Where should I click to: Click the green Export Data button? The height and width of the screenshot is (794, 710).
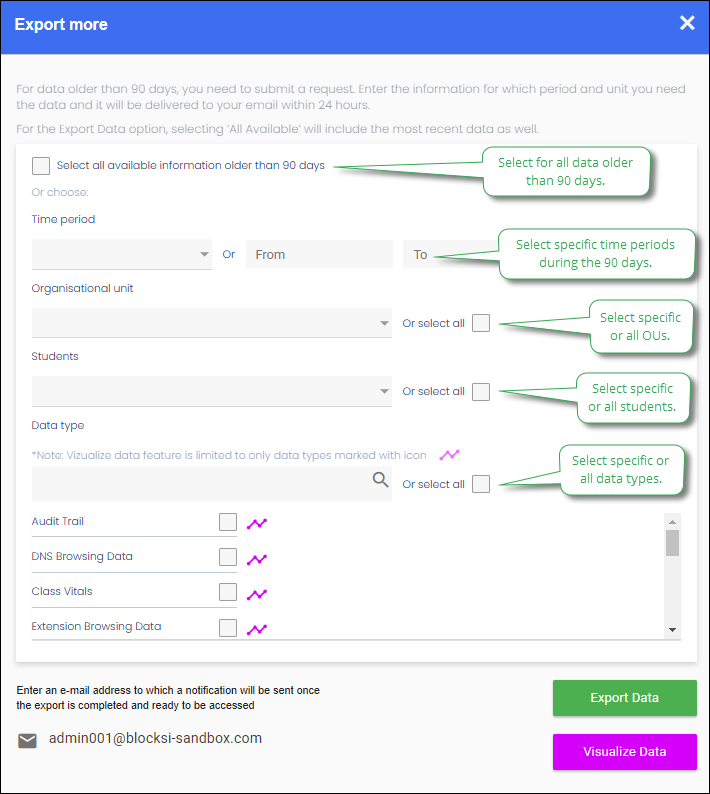point(624,698)
